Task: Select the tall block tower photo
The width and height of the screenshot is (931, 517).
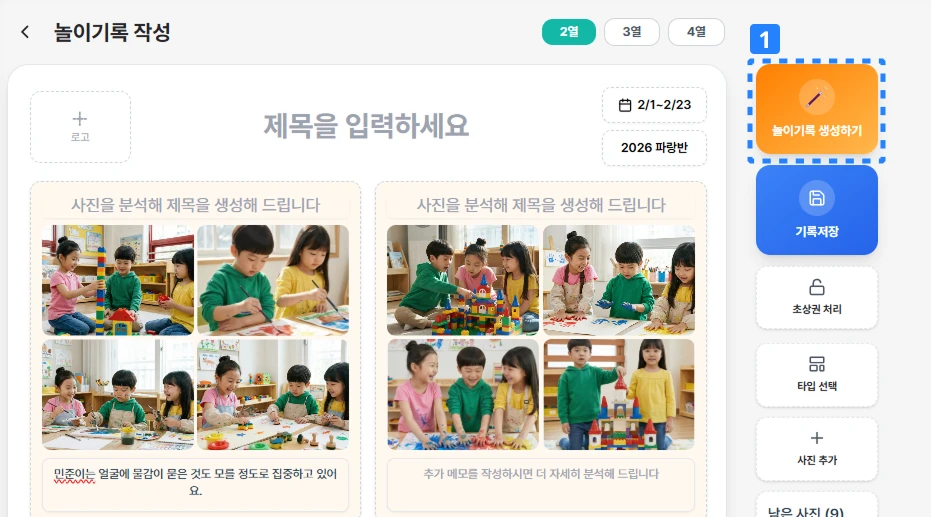Action: point(118,280)
